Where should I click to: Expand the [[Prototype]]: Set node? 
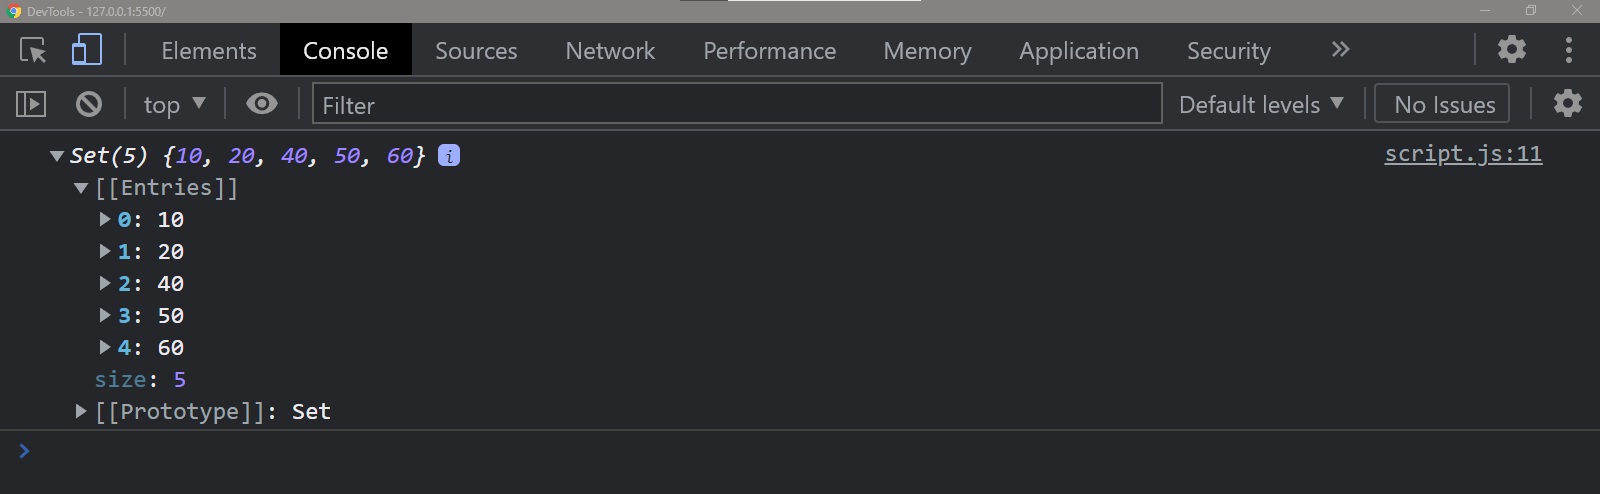coord(82,411)
